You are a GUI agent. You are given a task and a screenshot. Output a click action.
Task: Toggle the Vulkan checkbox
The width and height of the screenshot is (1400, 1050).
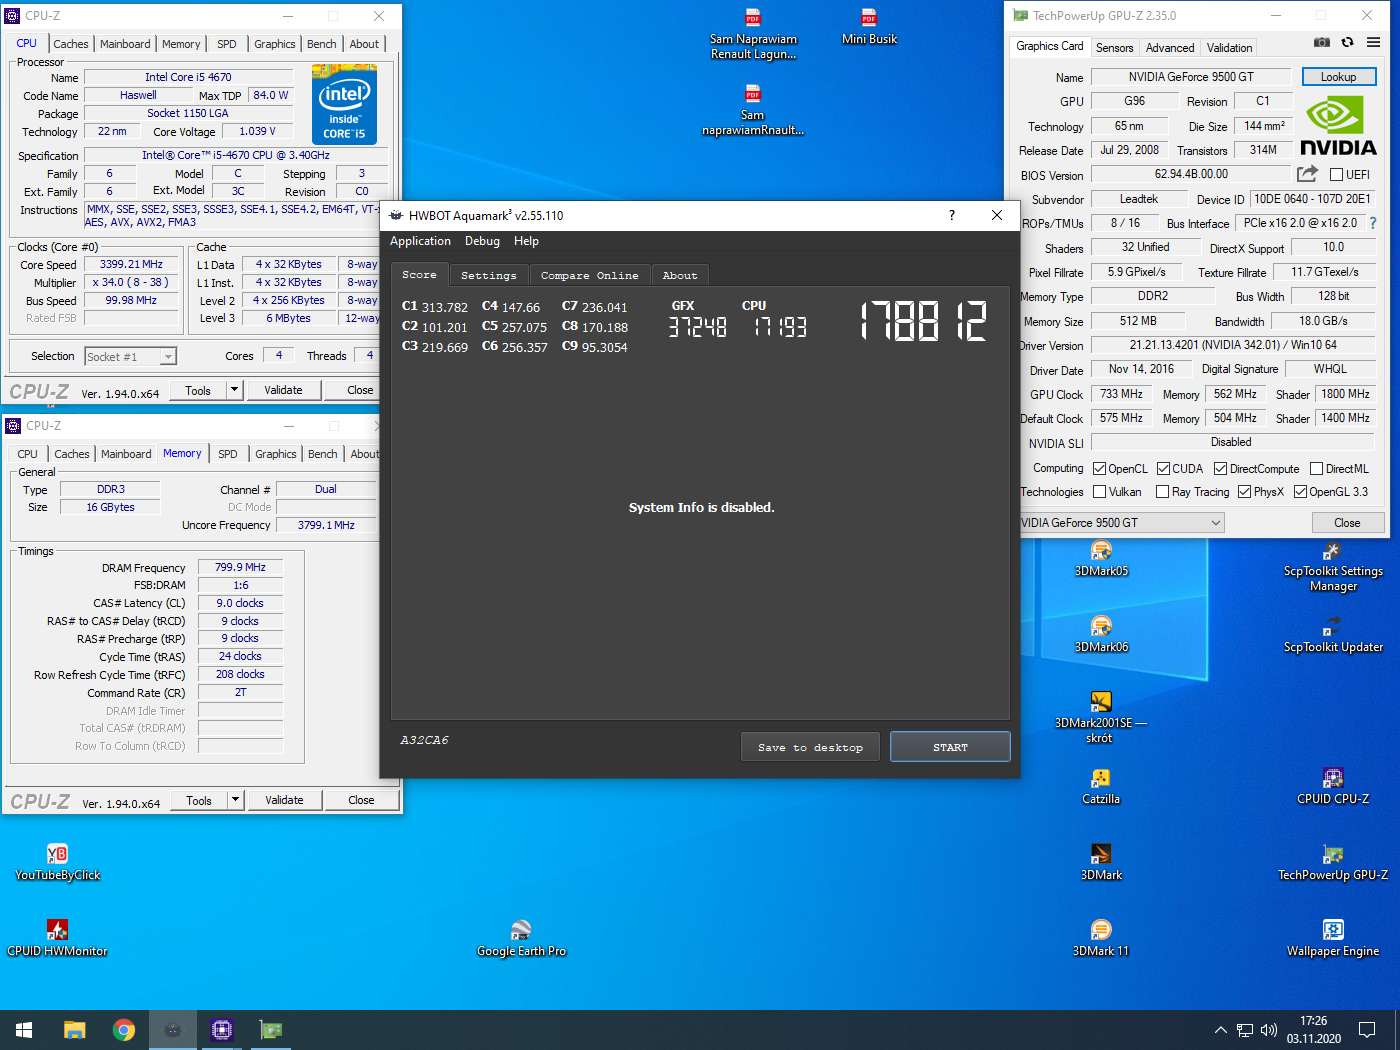1100,492
